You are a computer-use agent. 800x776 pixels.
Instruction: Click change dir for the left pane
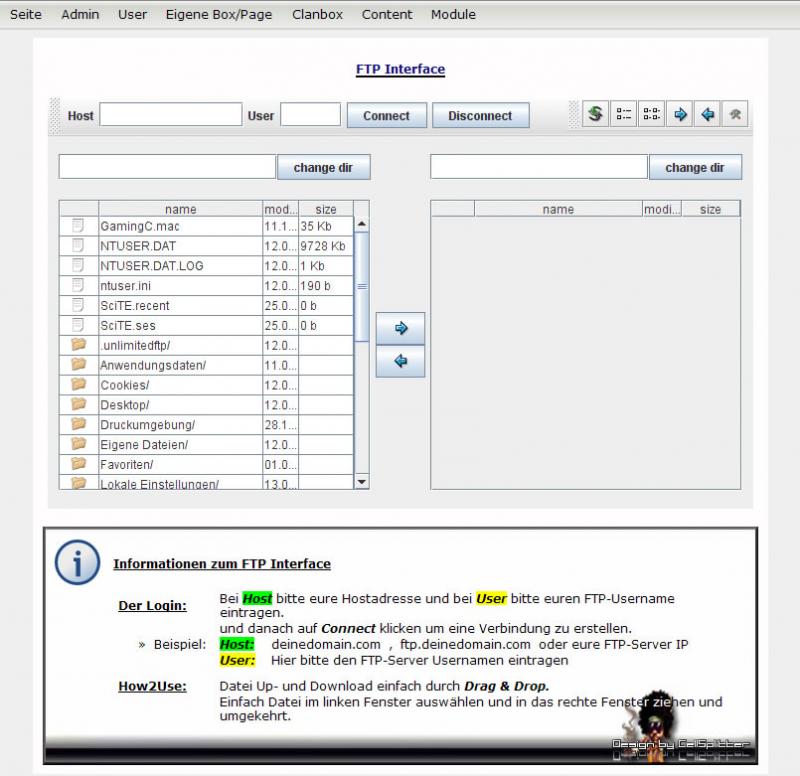pos(323,167)
